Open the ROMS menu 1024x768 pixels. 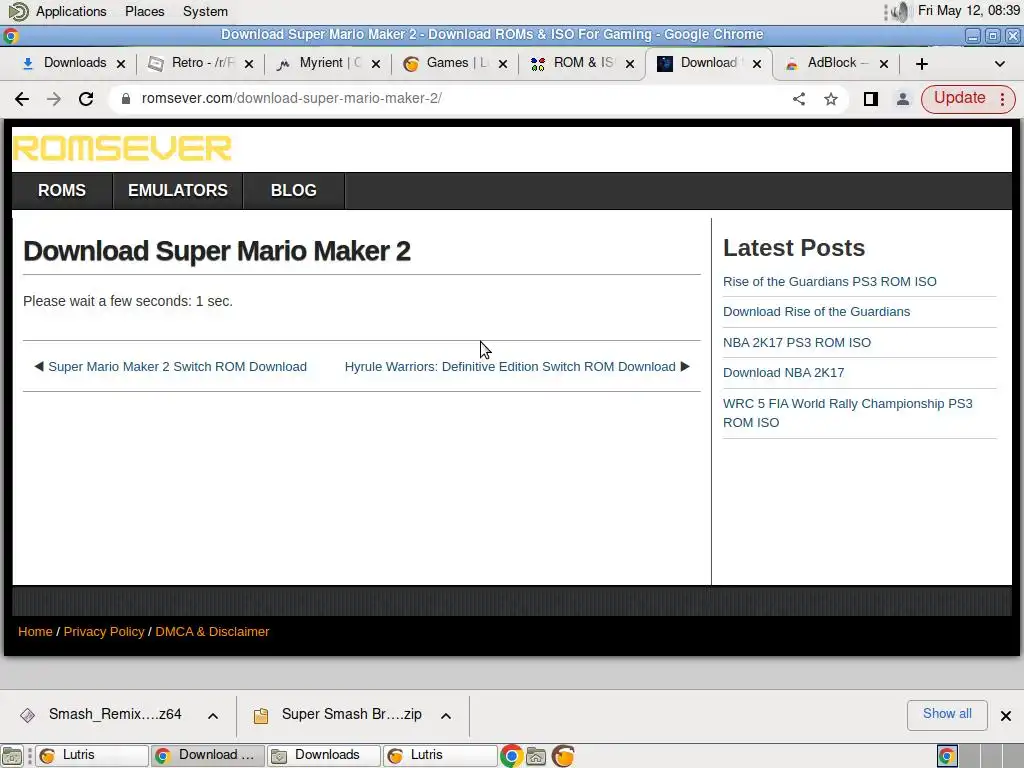tap(62, 190)
